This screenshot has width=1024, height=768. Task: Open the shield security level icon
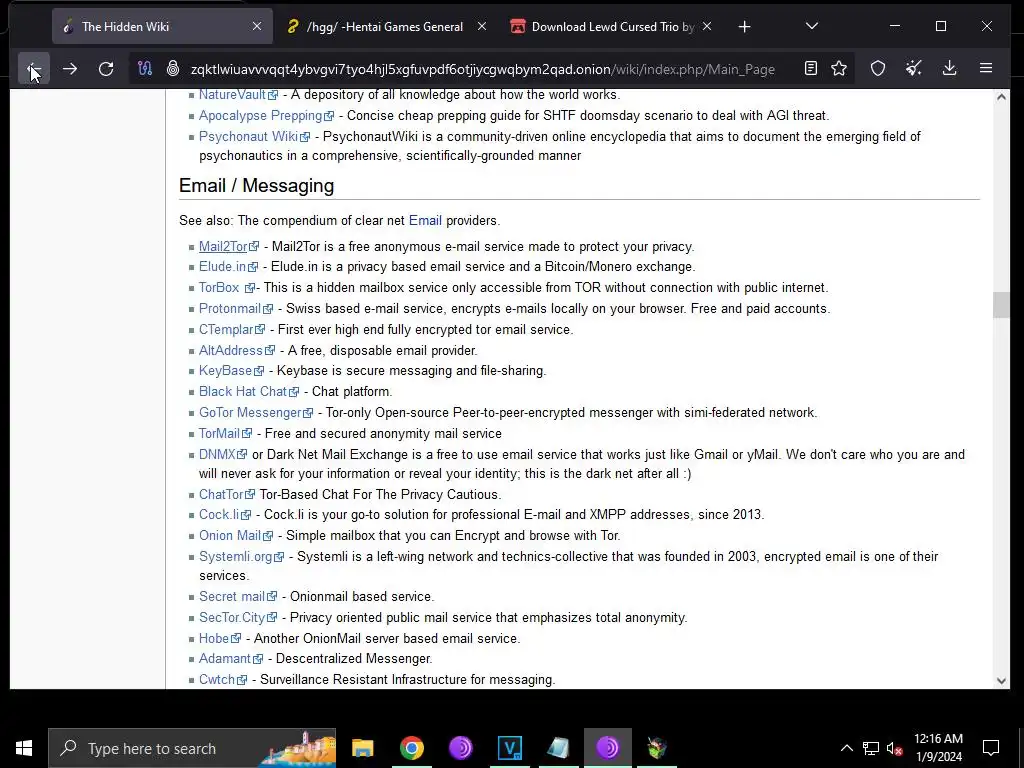tap(878, 69)
